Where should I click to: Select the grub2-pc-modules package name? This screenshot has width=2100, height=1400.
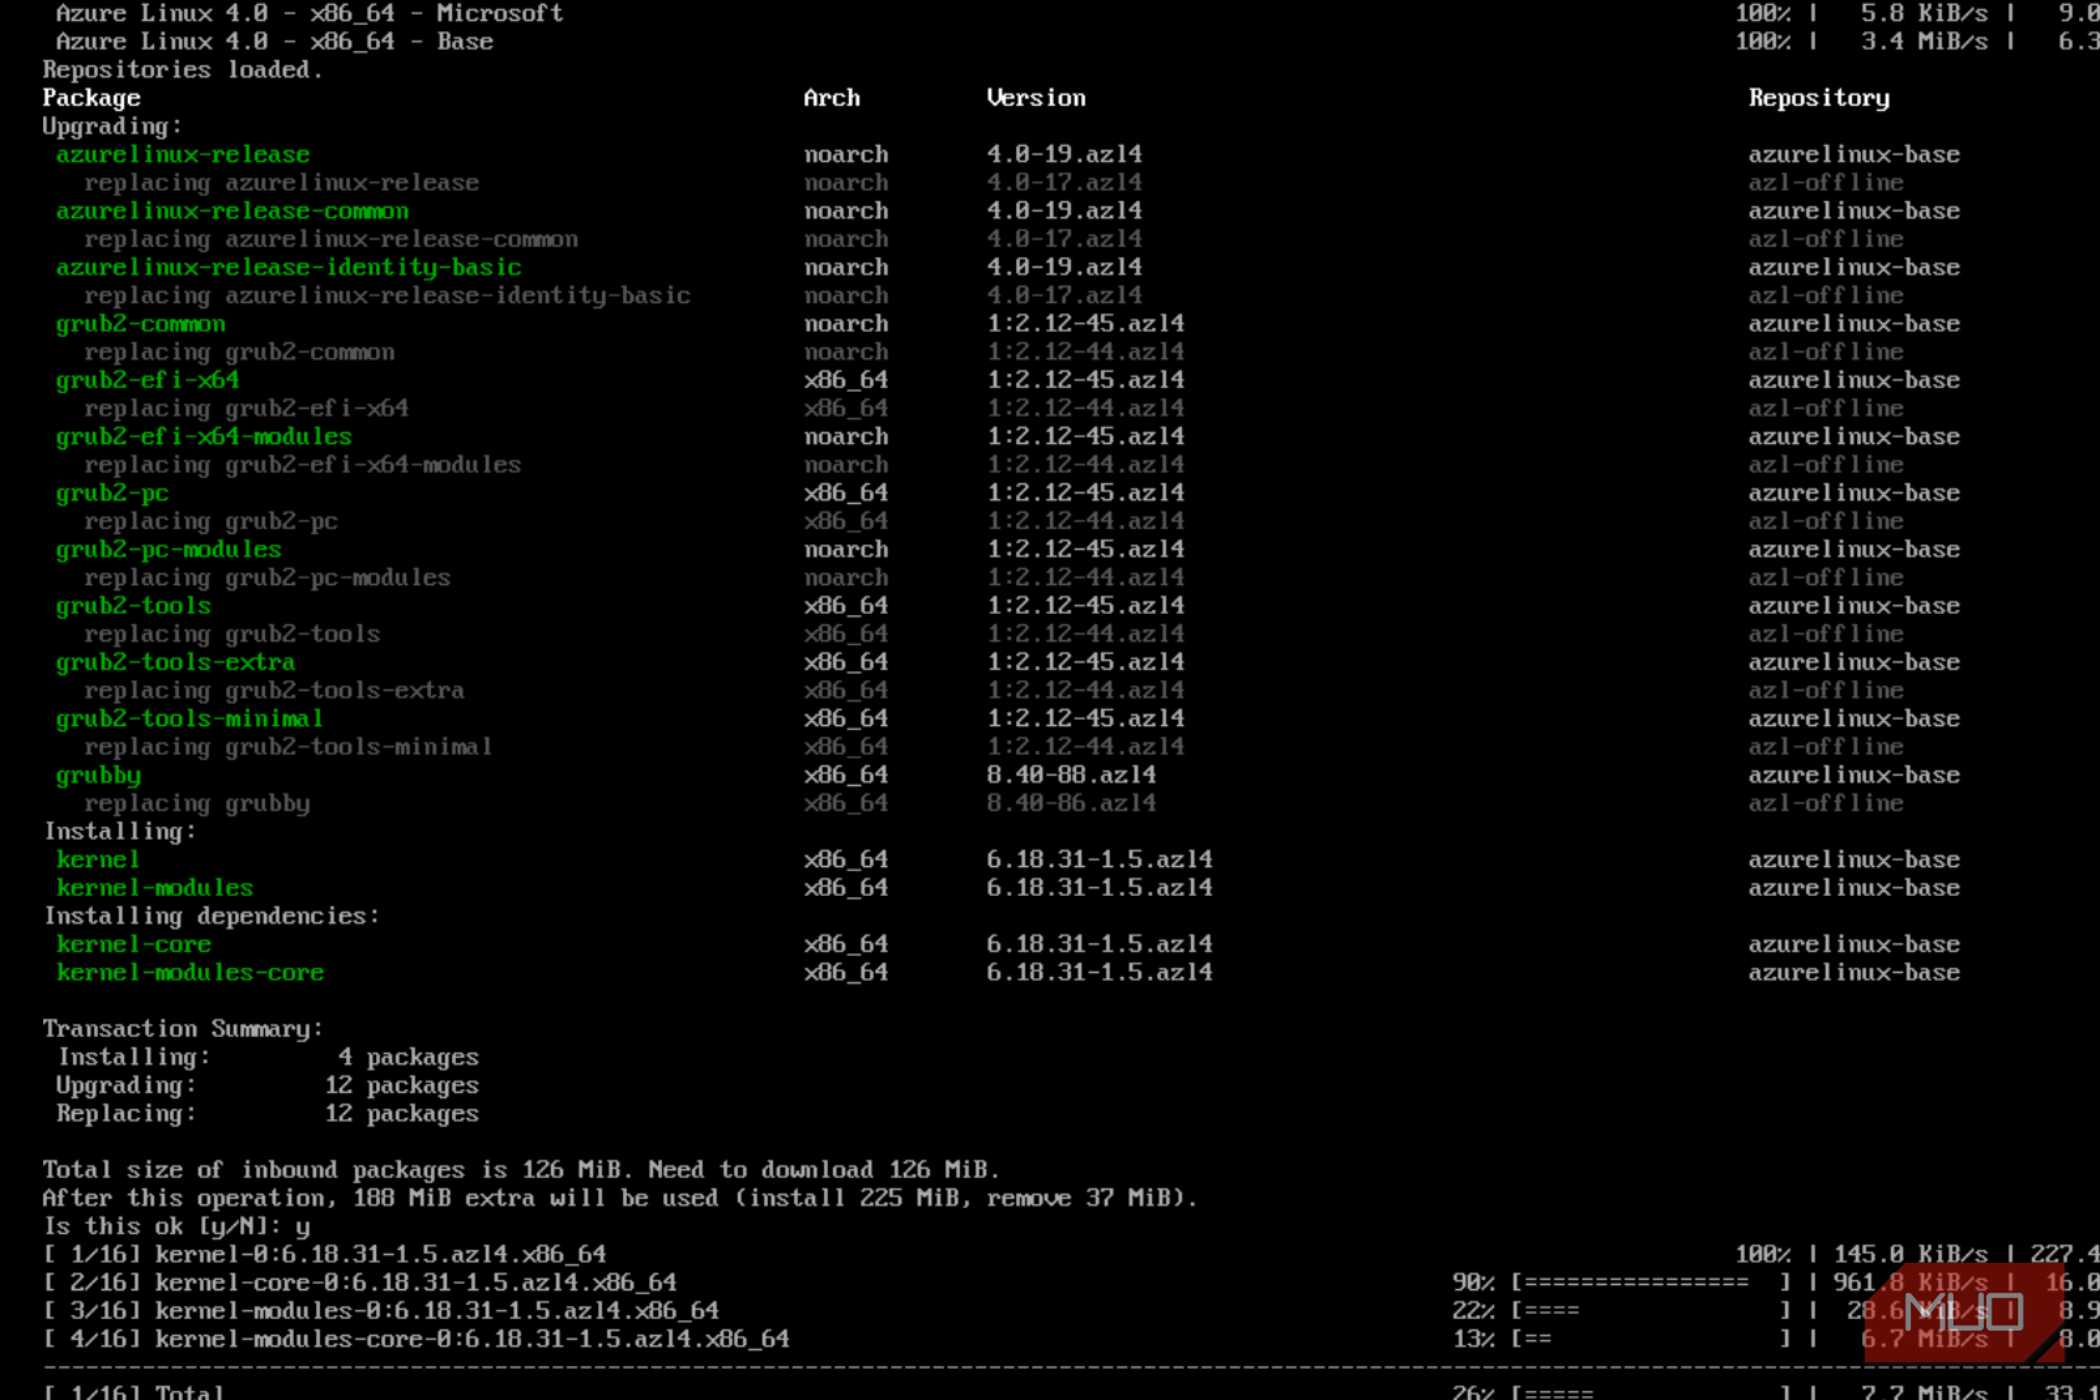[169, 550]
